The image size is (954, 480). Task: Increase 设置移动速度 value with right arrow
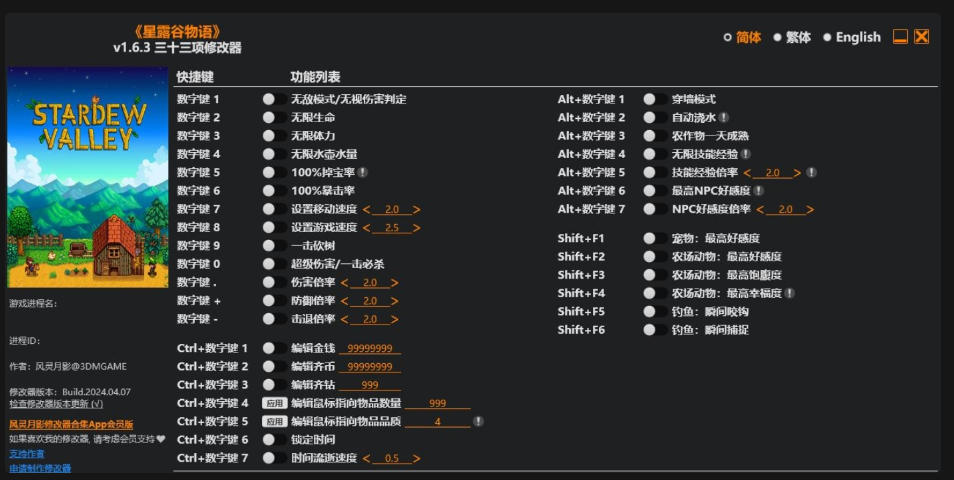[416, 209]
